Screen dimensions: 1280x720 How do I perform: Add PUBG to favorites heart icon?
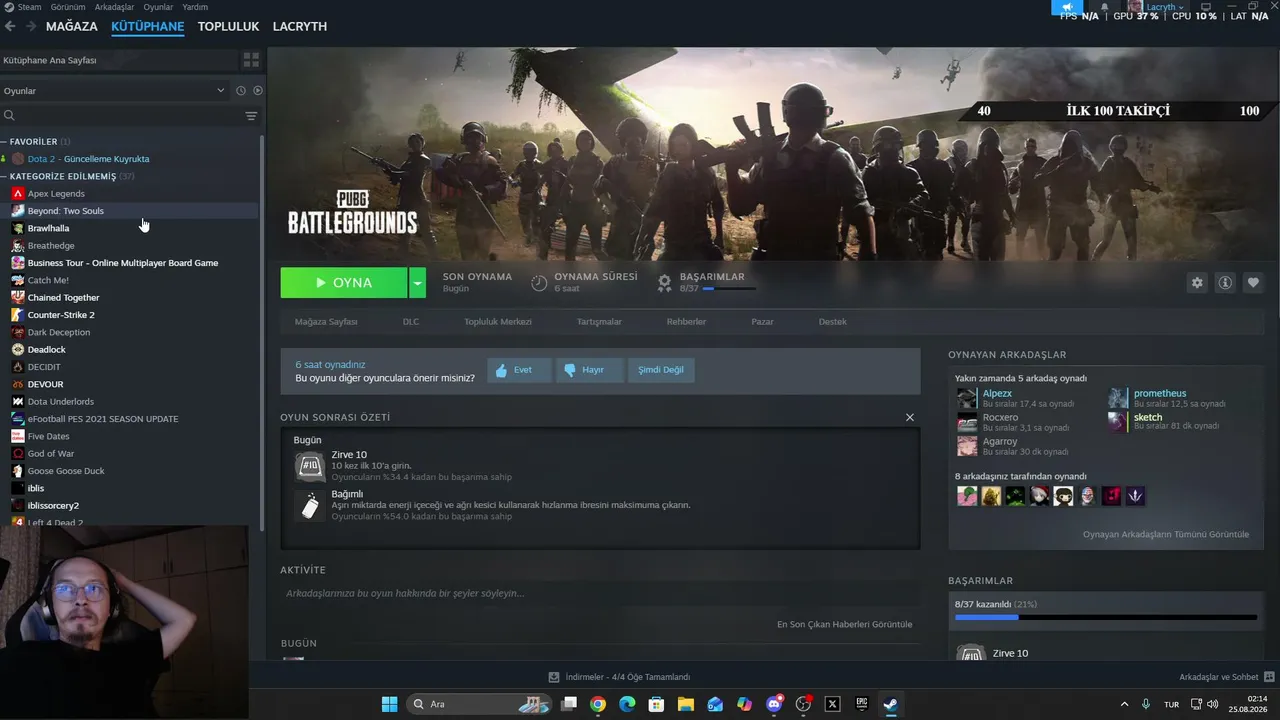click(x=1253, y=283)
